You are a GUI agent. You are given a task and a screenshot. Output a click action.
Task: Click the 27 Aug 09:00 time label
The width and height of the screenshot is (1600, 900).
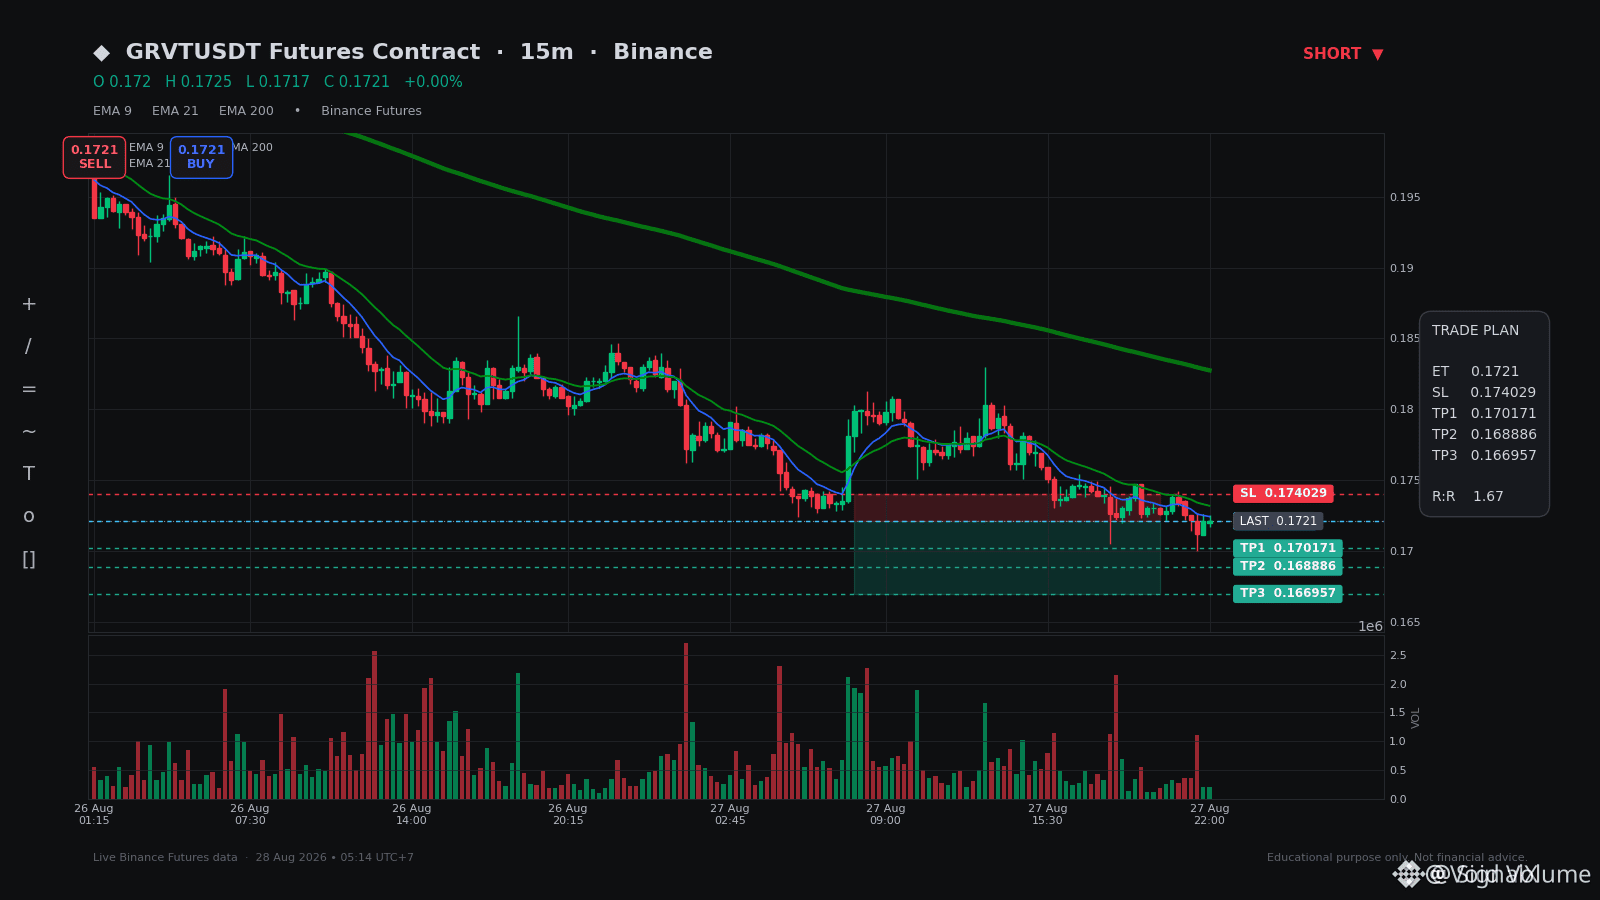click(886, 815)
